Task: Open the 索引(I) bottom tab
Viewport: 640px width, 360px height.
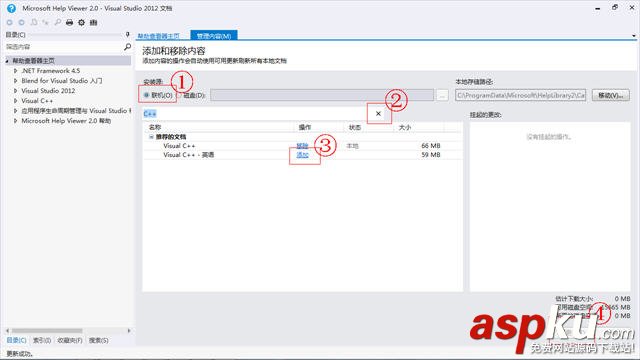Action: point(42,340)
